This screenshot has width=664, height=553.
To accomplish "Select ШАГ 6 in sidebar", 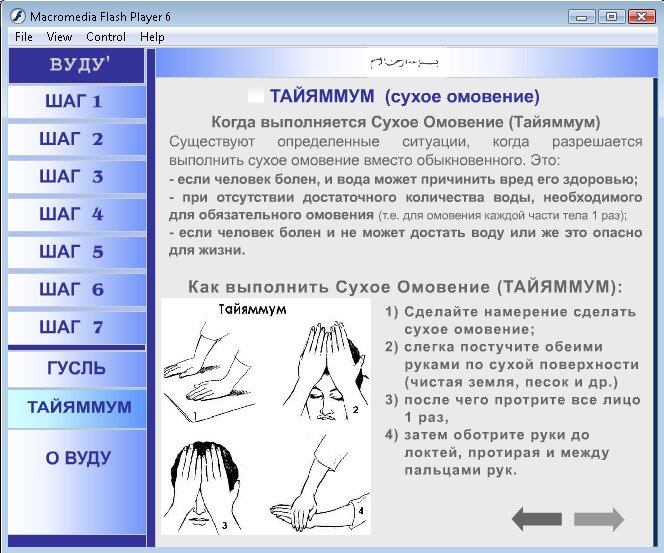I will tap(77, 290).
